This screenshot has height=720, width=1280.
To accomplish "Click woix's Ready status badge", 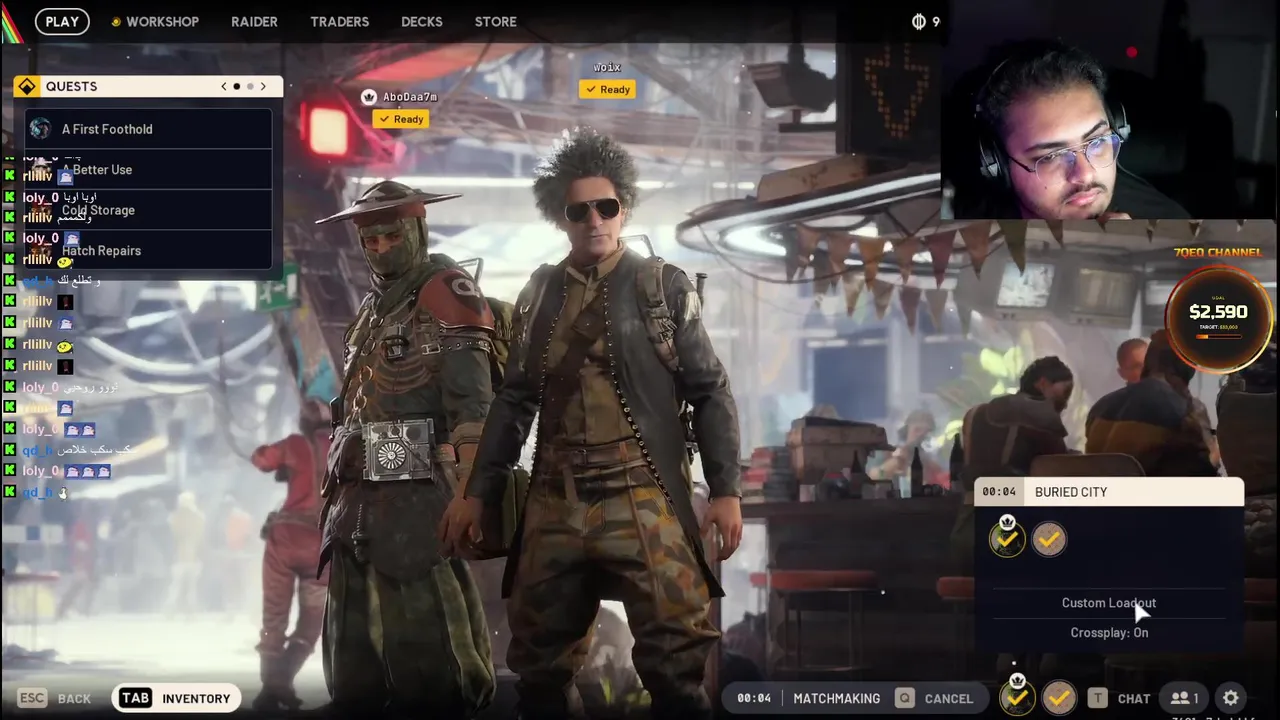I will click(x=608, y=89).
